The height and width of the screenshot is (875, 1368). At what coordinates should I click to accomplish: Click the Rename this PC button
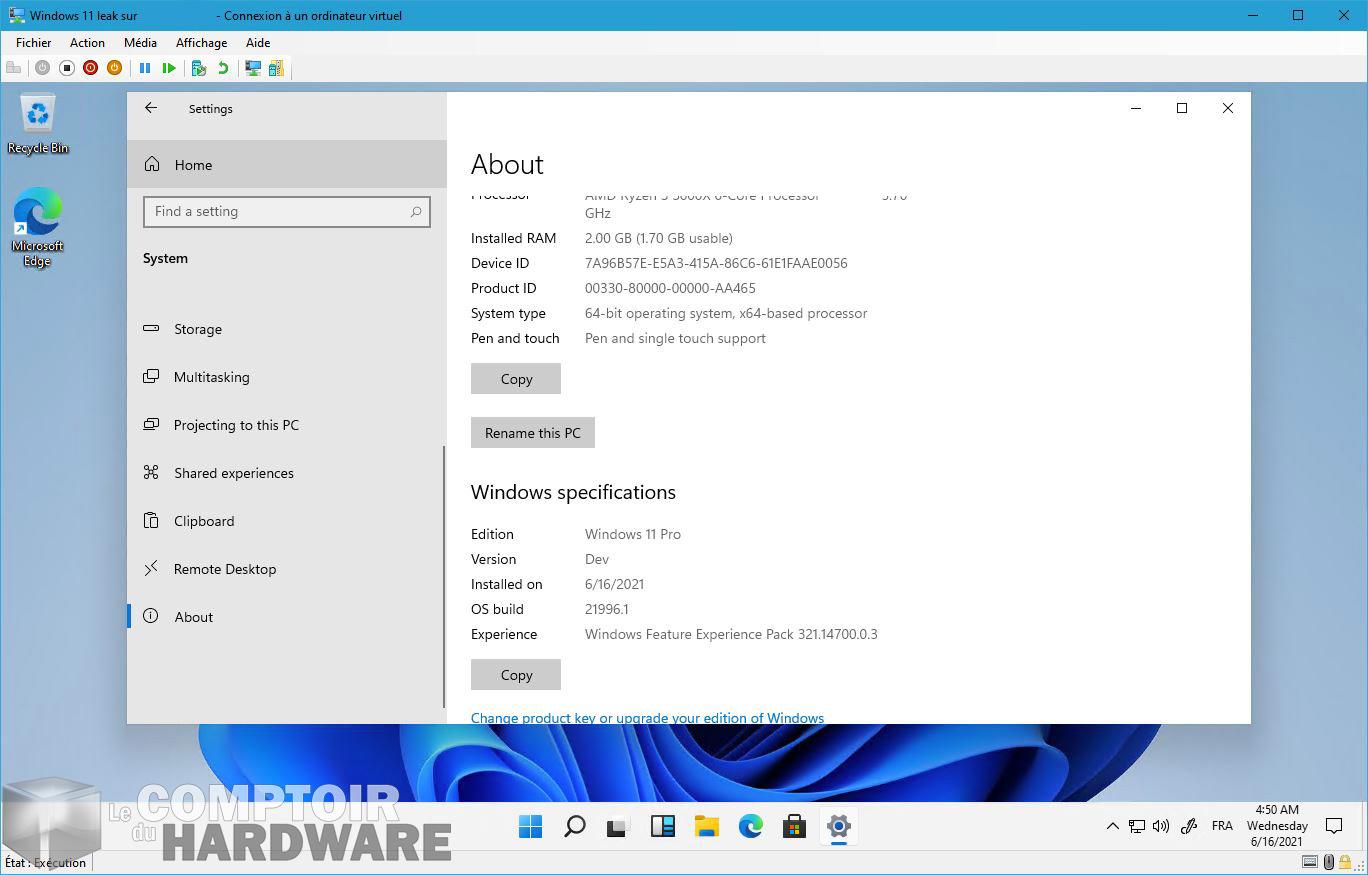coord(532,433)
